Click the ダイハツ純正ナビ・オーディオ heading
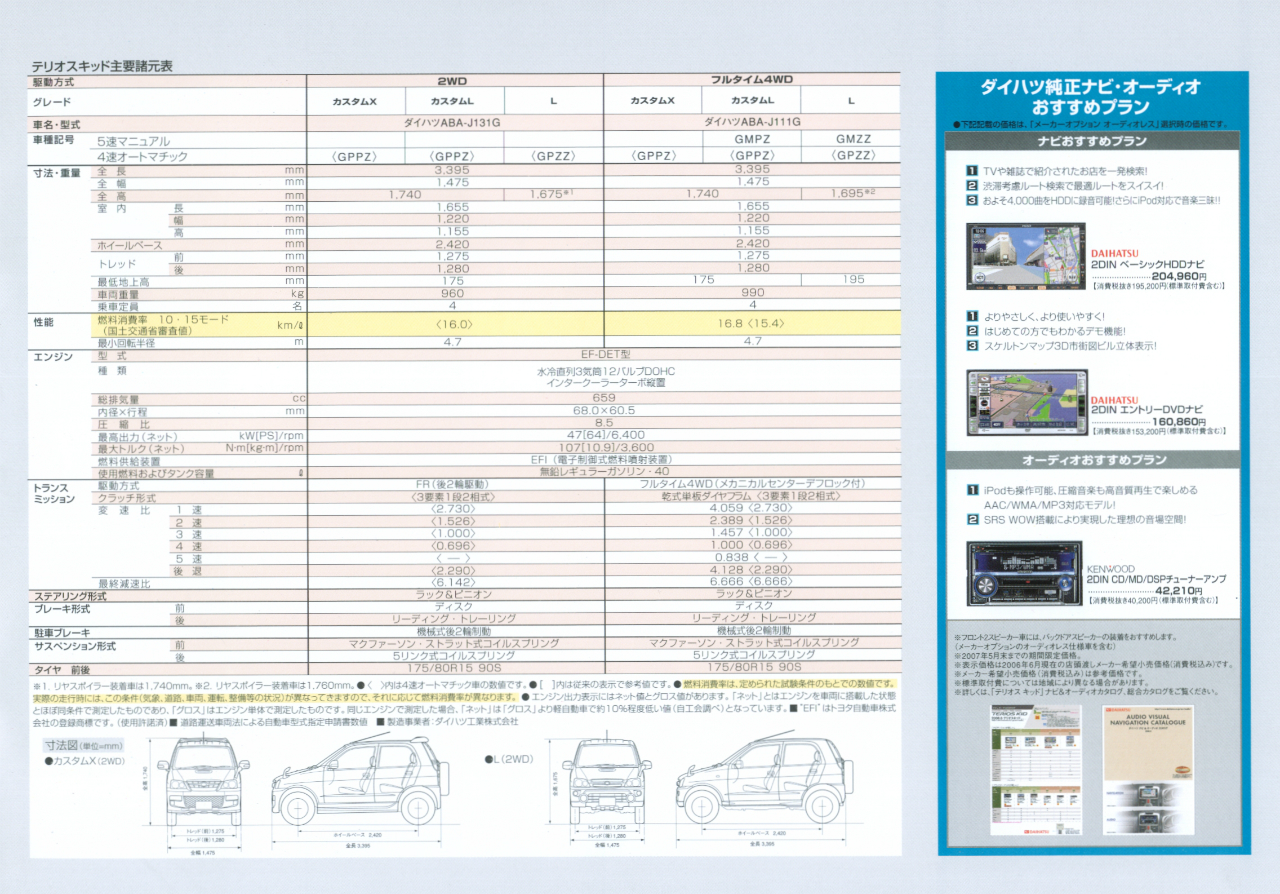 1091,87
